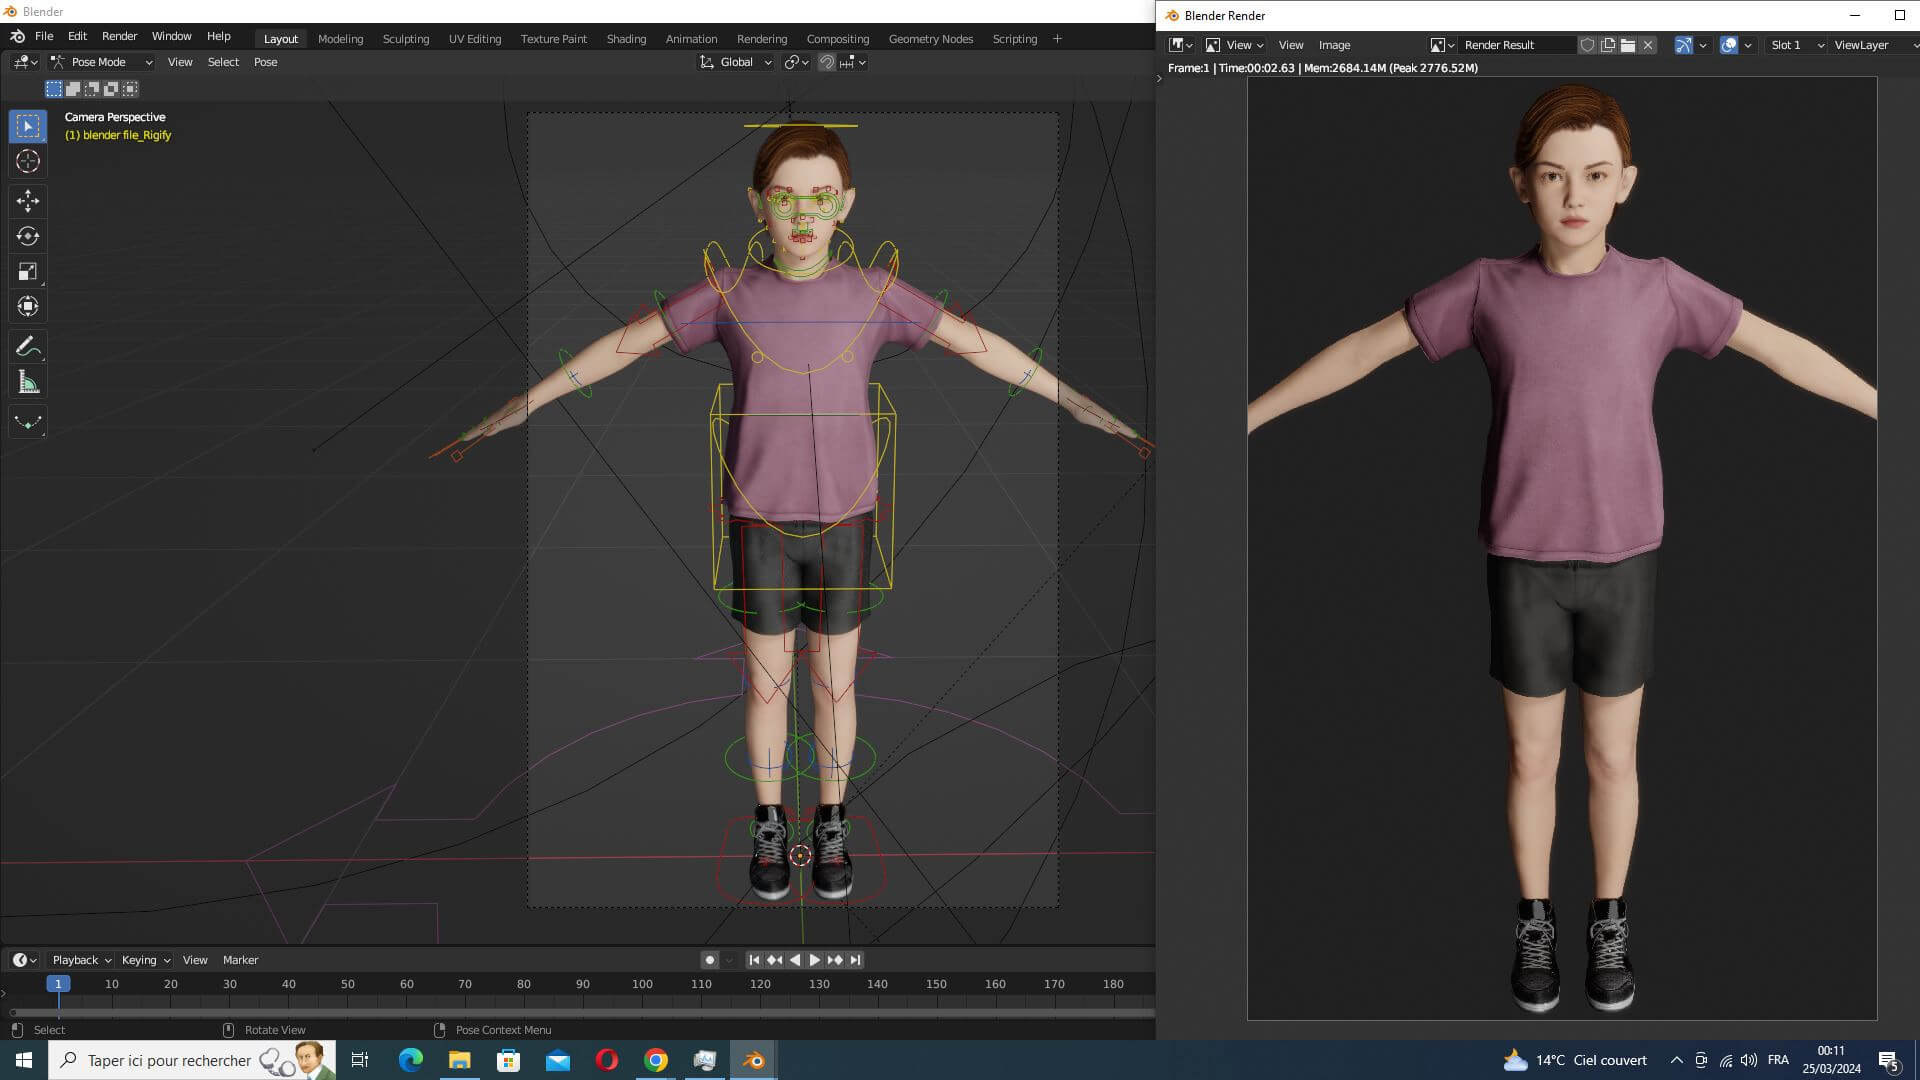
Task: Open the Marker menu in timeline
Action: point(240,960)
